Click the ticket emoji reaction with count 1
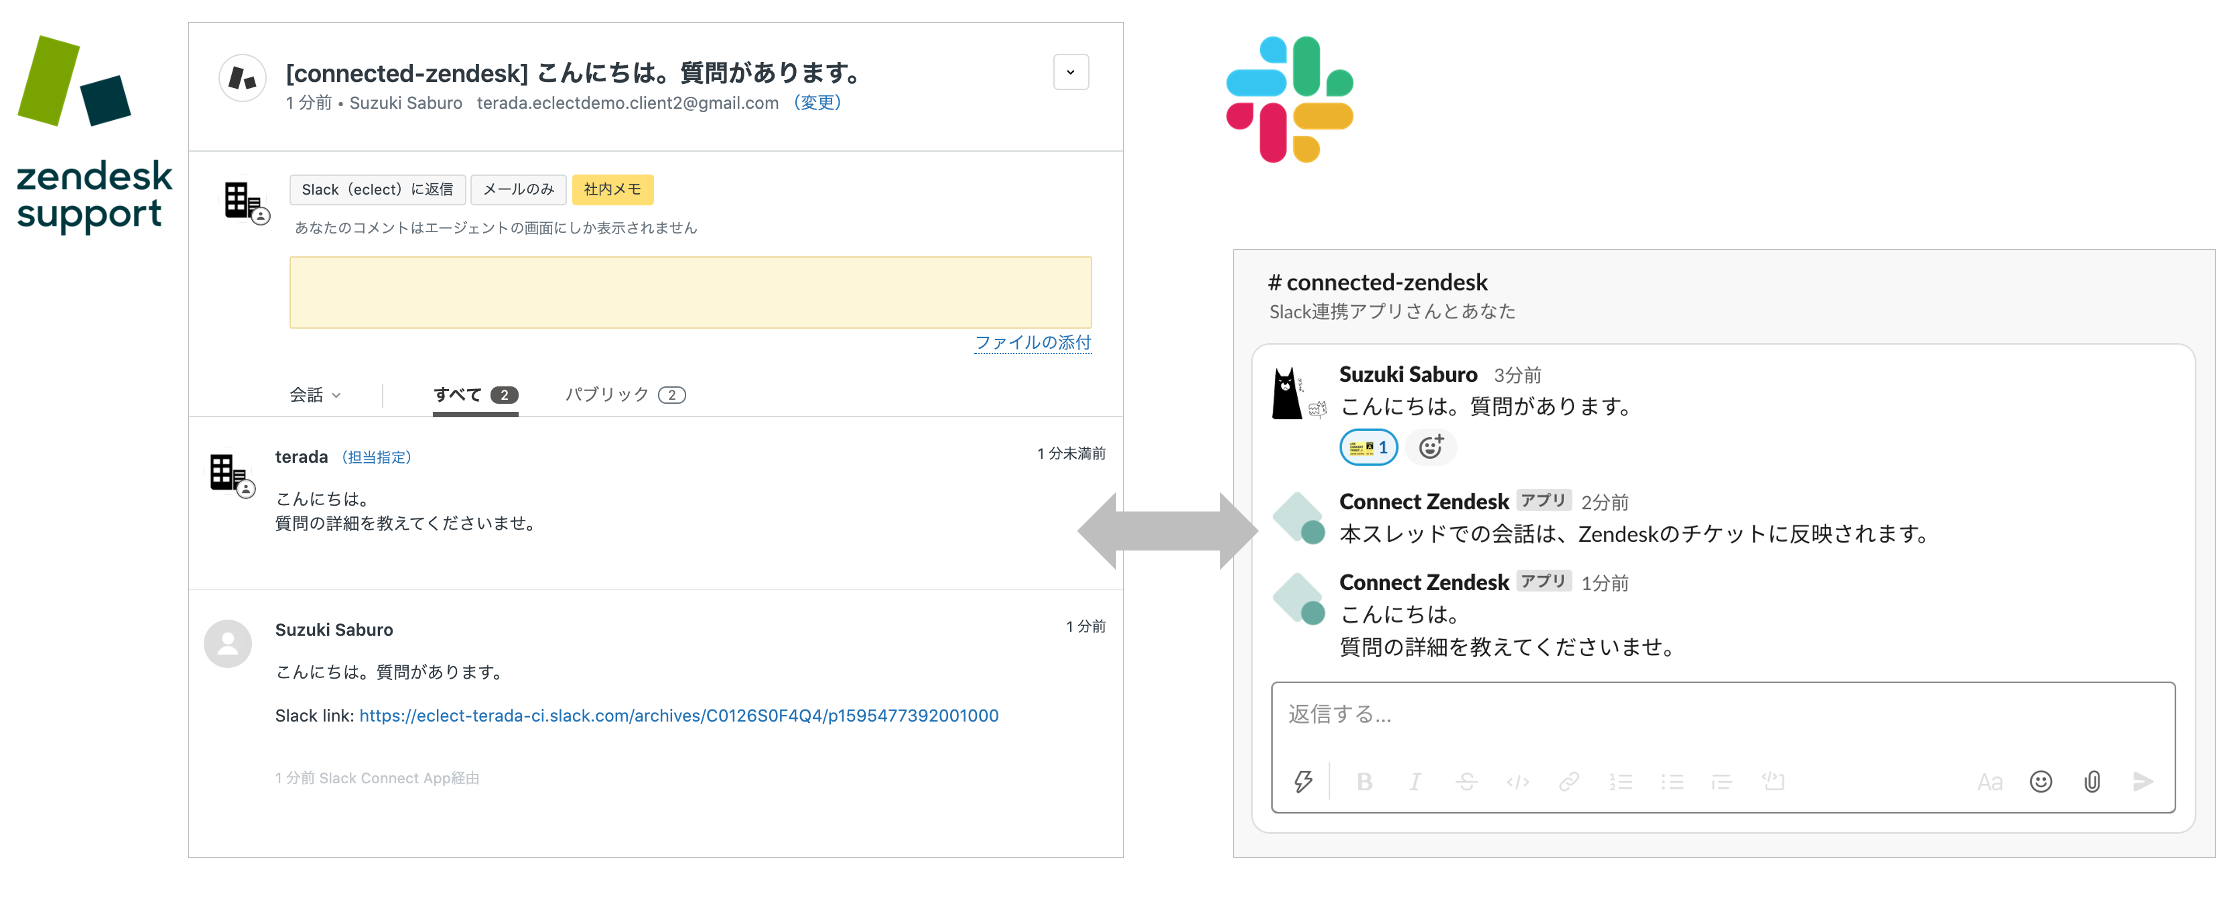This screenshot has width=2232, height=910. coord(1368,447)
